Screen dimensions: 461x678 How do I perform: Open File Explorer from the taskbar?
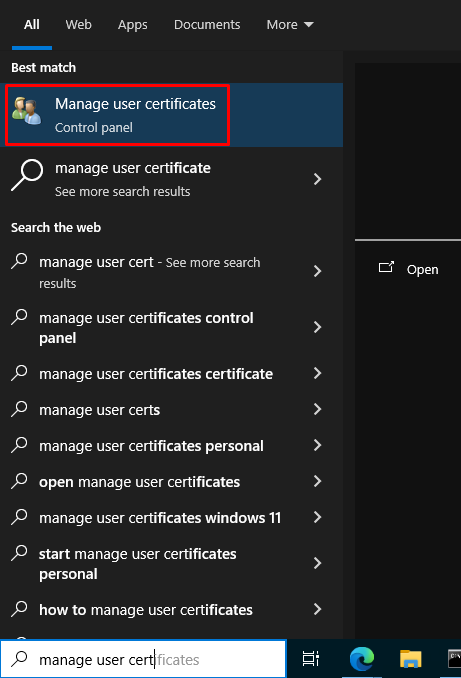(x=410, y=659)
